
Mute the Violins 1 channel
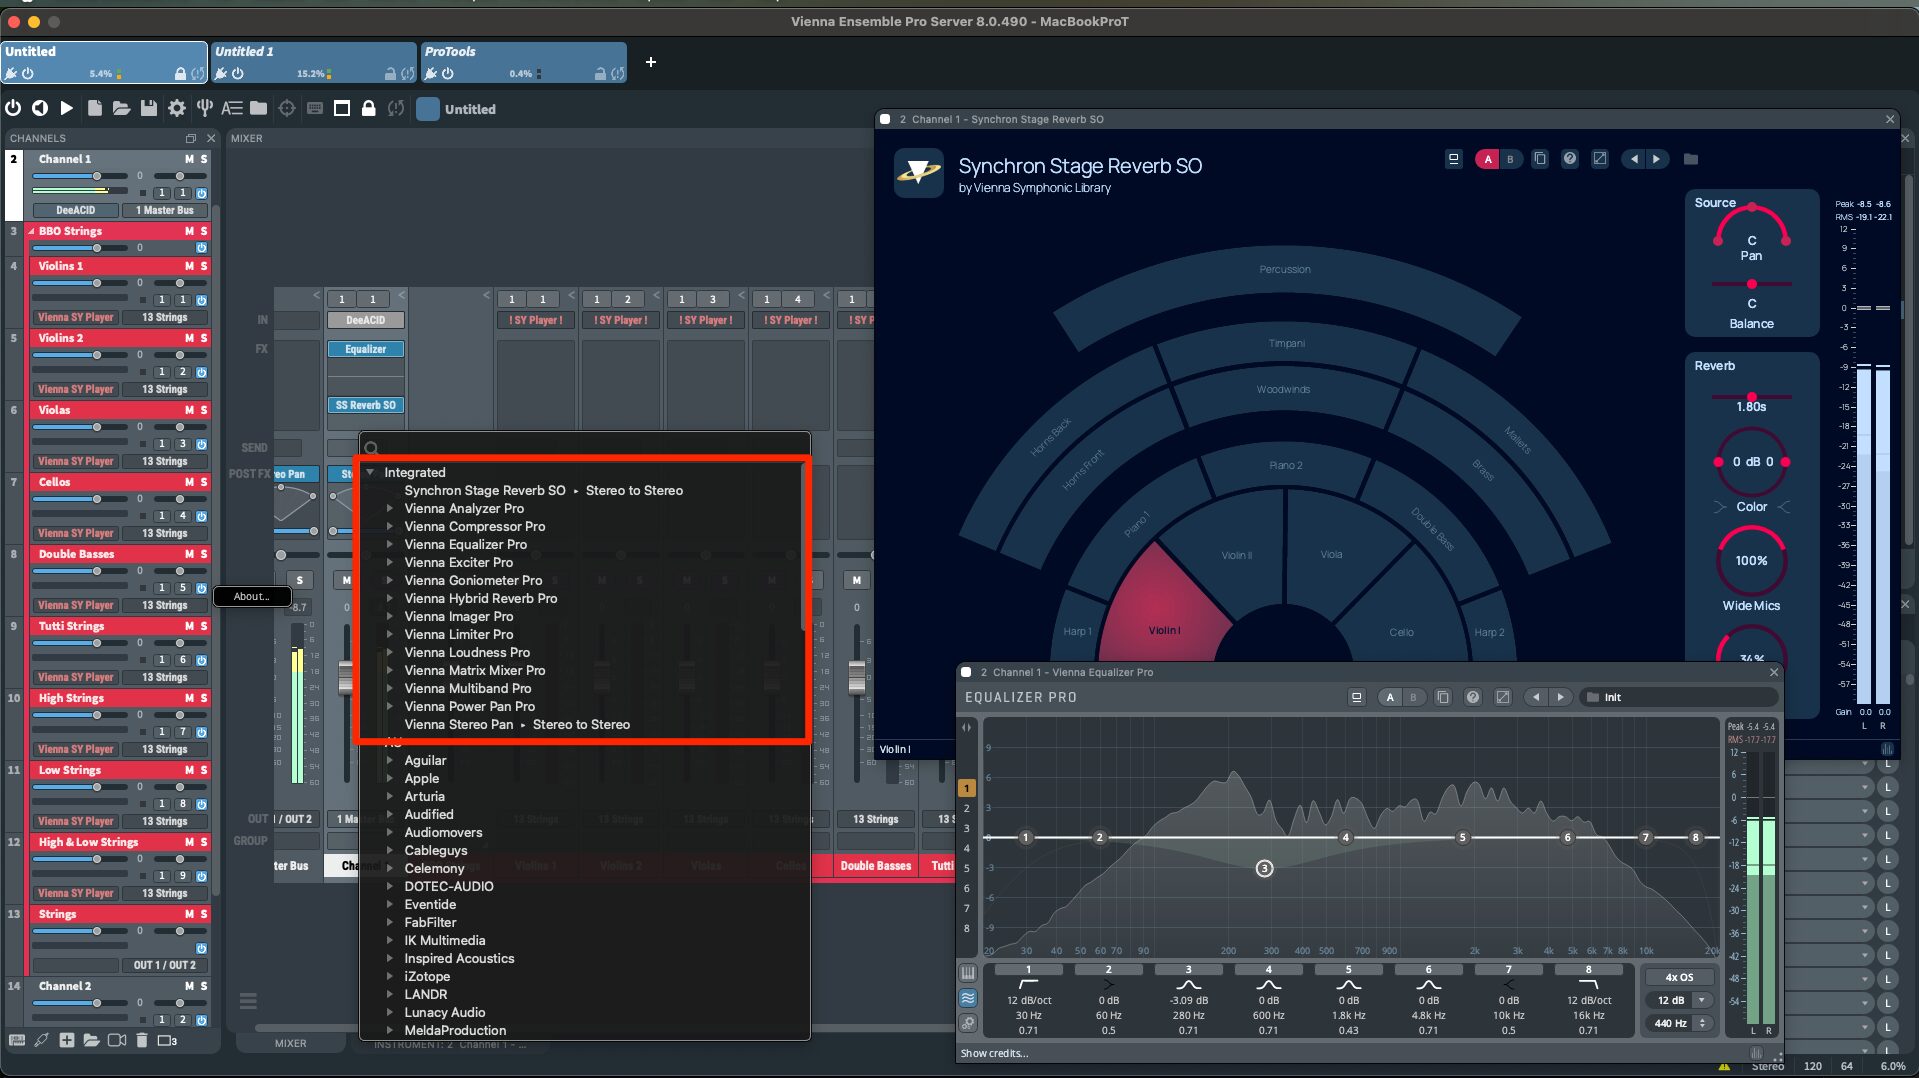[x=189, y=266]
